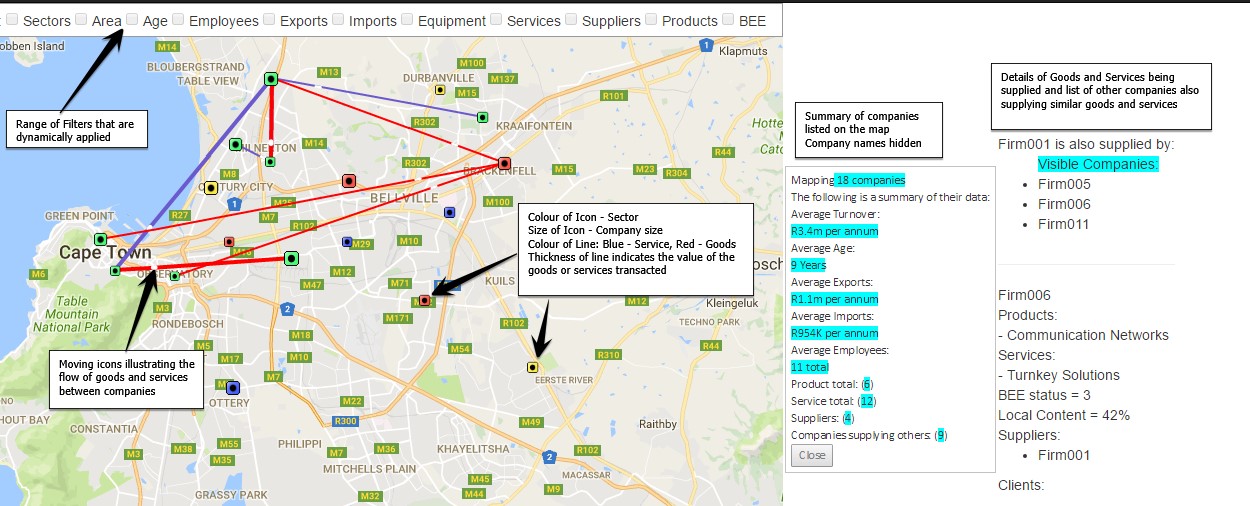Click the large red marker west of Bellville
Image resolution: width=1250 pixels, height=506 pixels.
pyautogui.click(x=349, y=181)
